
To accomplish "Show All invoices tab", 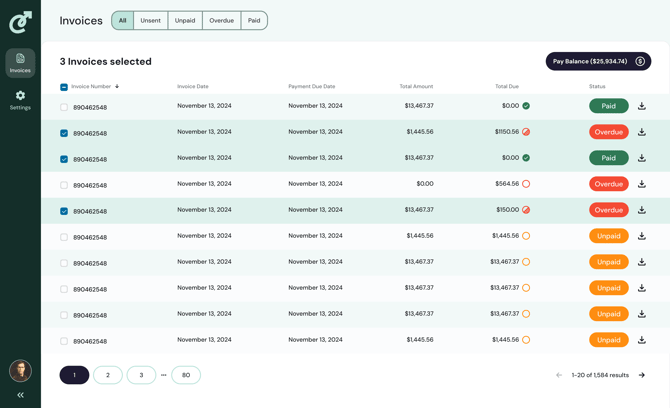I will click(x=123, y=21).
